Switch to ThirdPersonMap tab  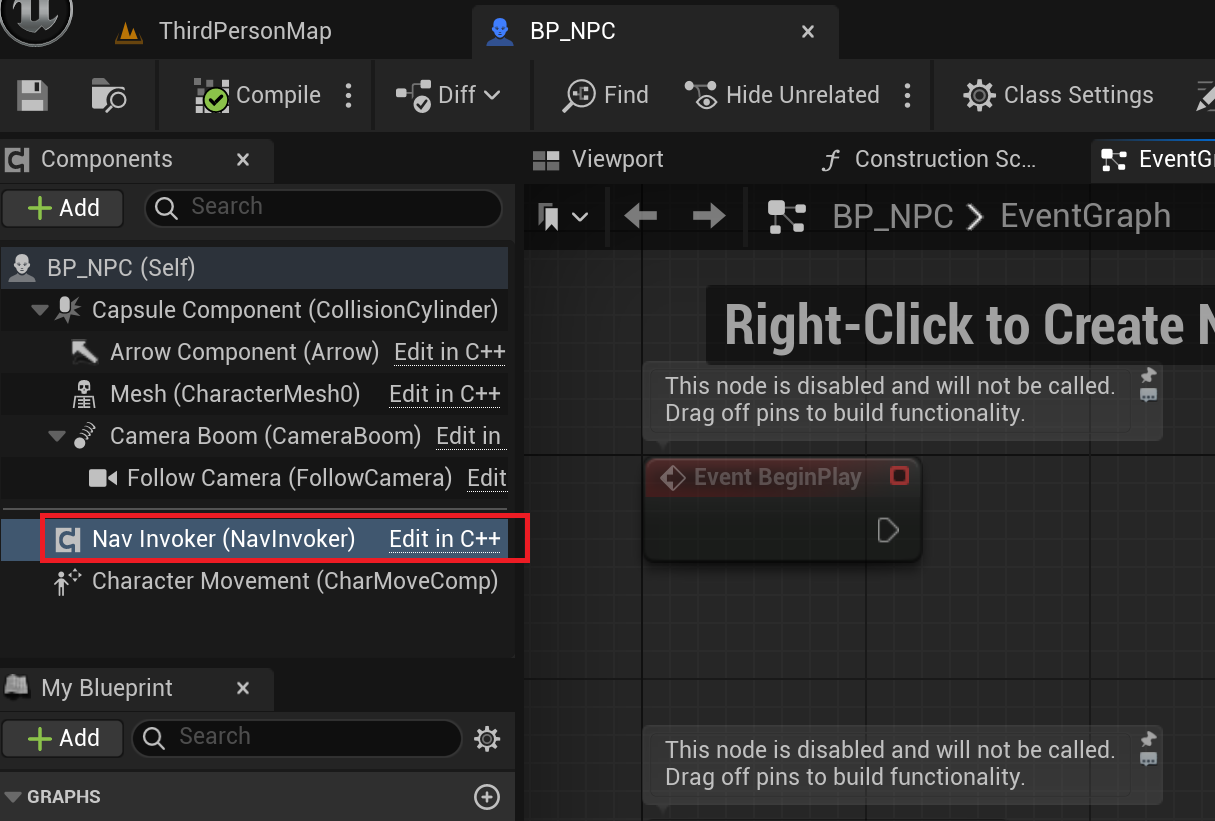tap(244, 31)
